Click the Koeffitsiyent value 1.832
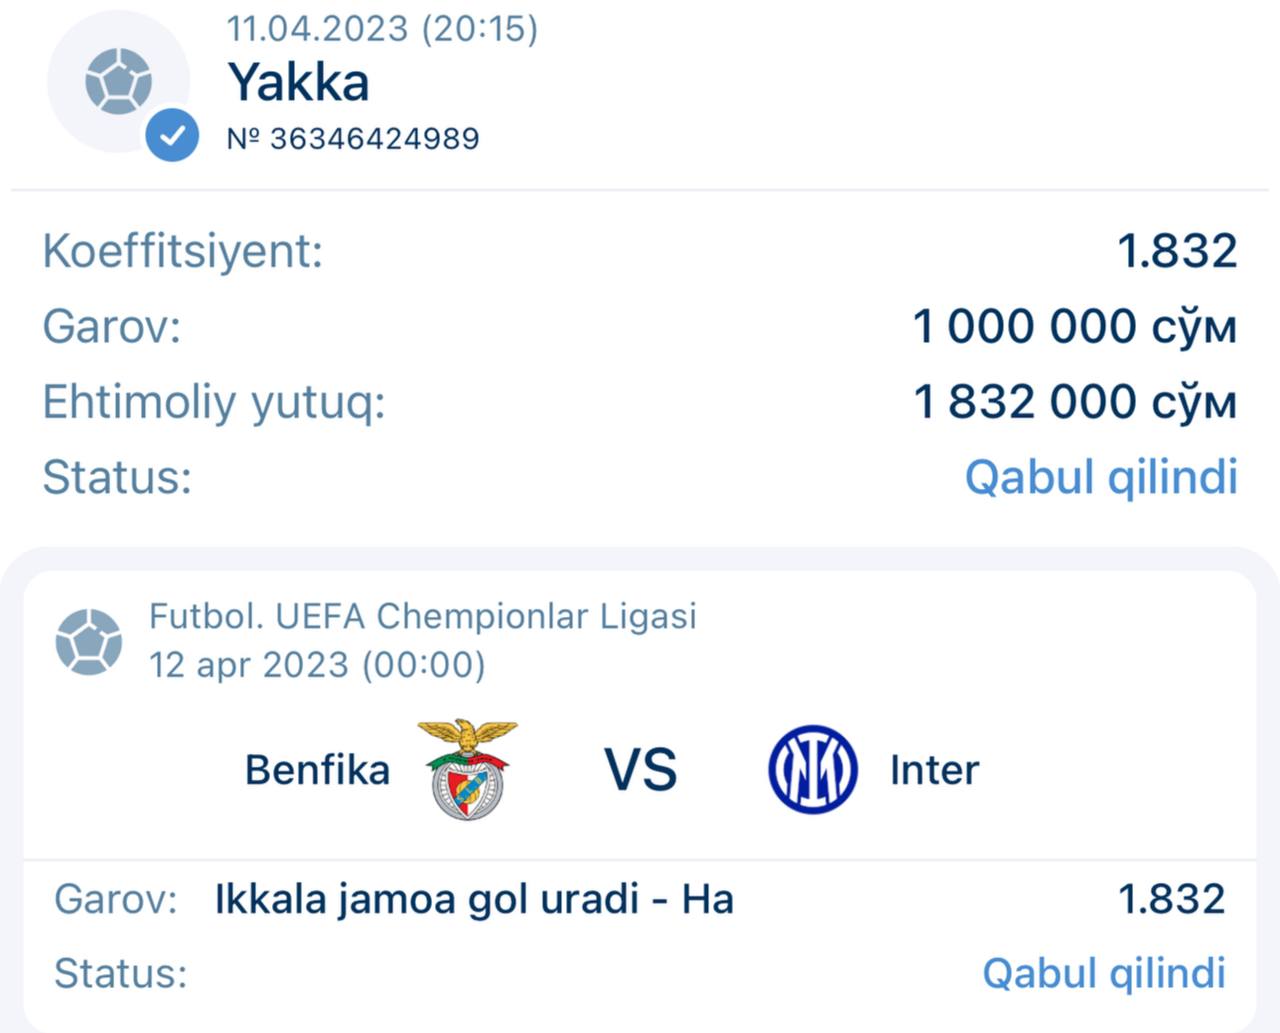This screenshot has width=1280, height=1033. coord(1176,250)
